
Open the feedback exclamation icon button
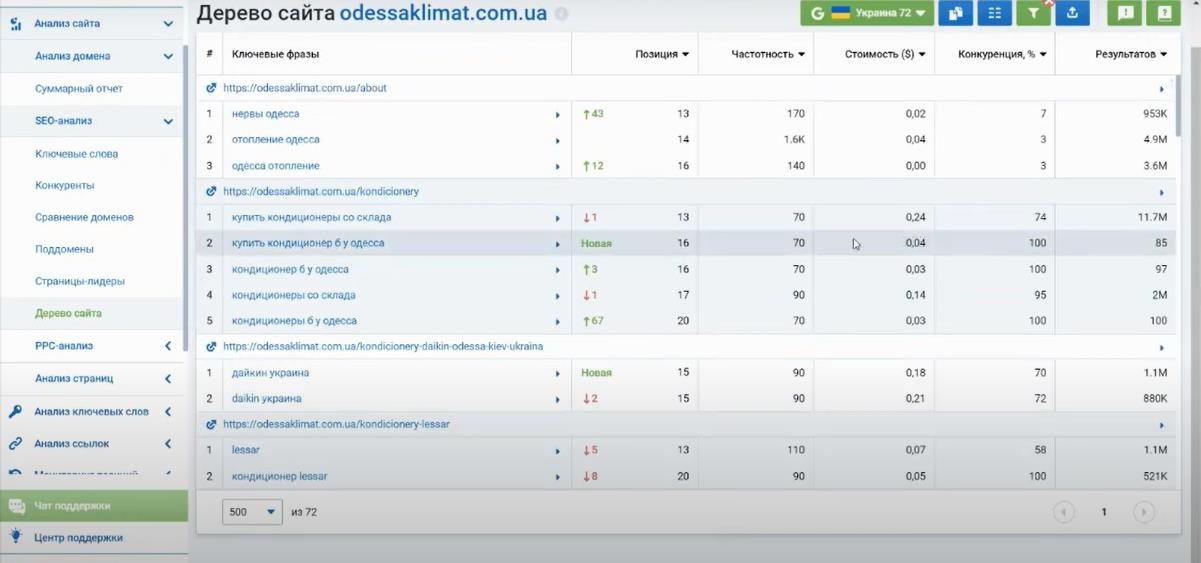[1125, 13]
